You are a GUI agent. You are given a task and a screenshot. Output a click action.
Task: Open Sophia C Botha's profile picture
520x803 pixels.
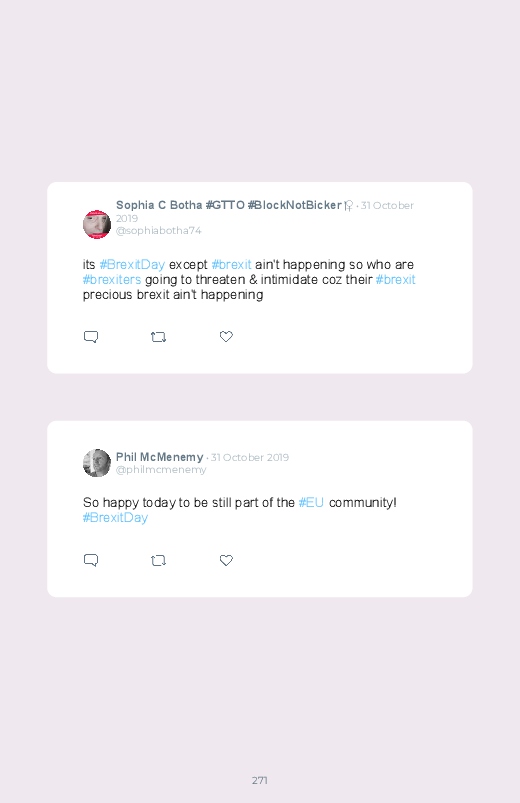pos(97,224)
